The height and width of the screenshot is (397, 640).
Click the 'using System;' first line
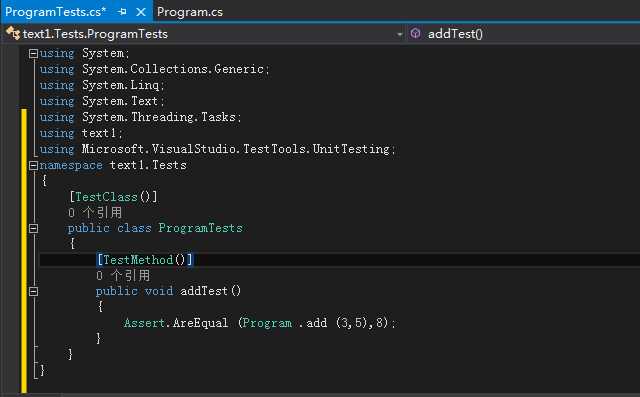tap(84, 53)
